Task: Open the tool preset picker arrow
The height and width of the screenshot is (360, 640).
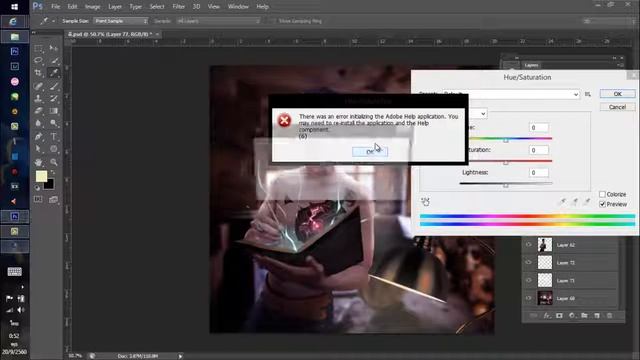Action: (x=53, y=21)
